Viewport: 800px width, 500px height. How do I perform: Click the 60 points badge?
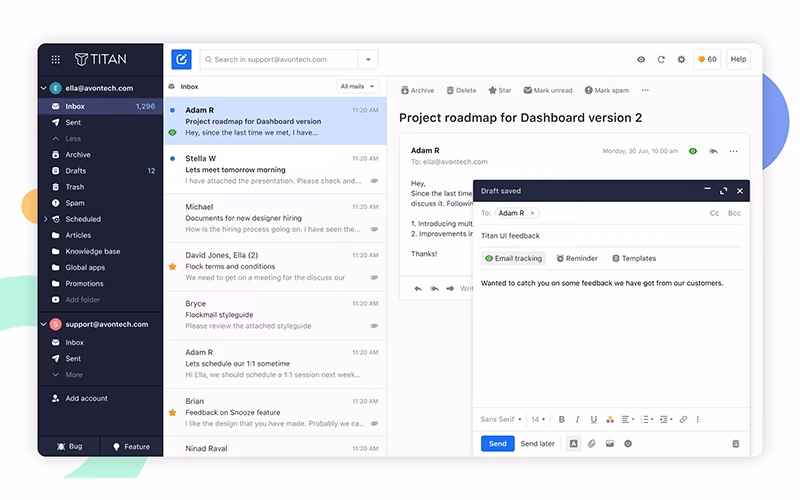707,60
